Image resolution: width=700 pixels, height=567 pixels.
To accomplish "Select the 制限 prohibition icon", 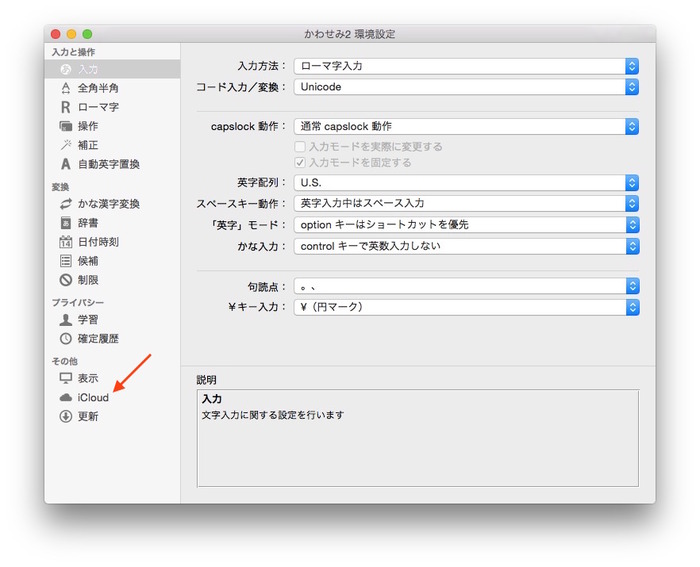I will point(66,280).
